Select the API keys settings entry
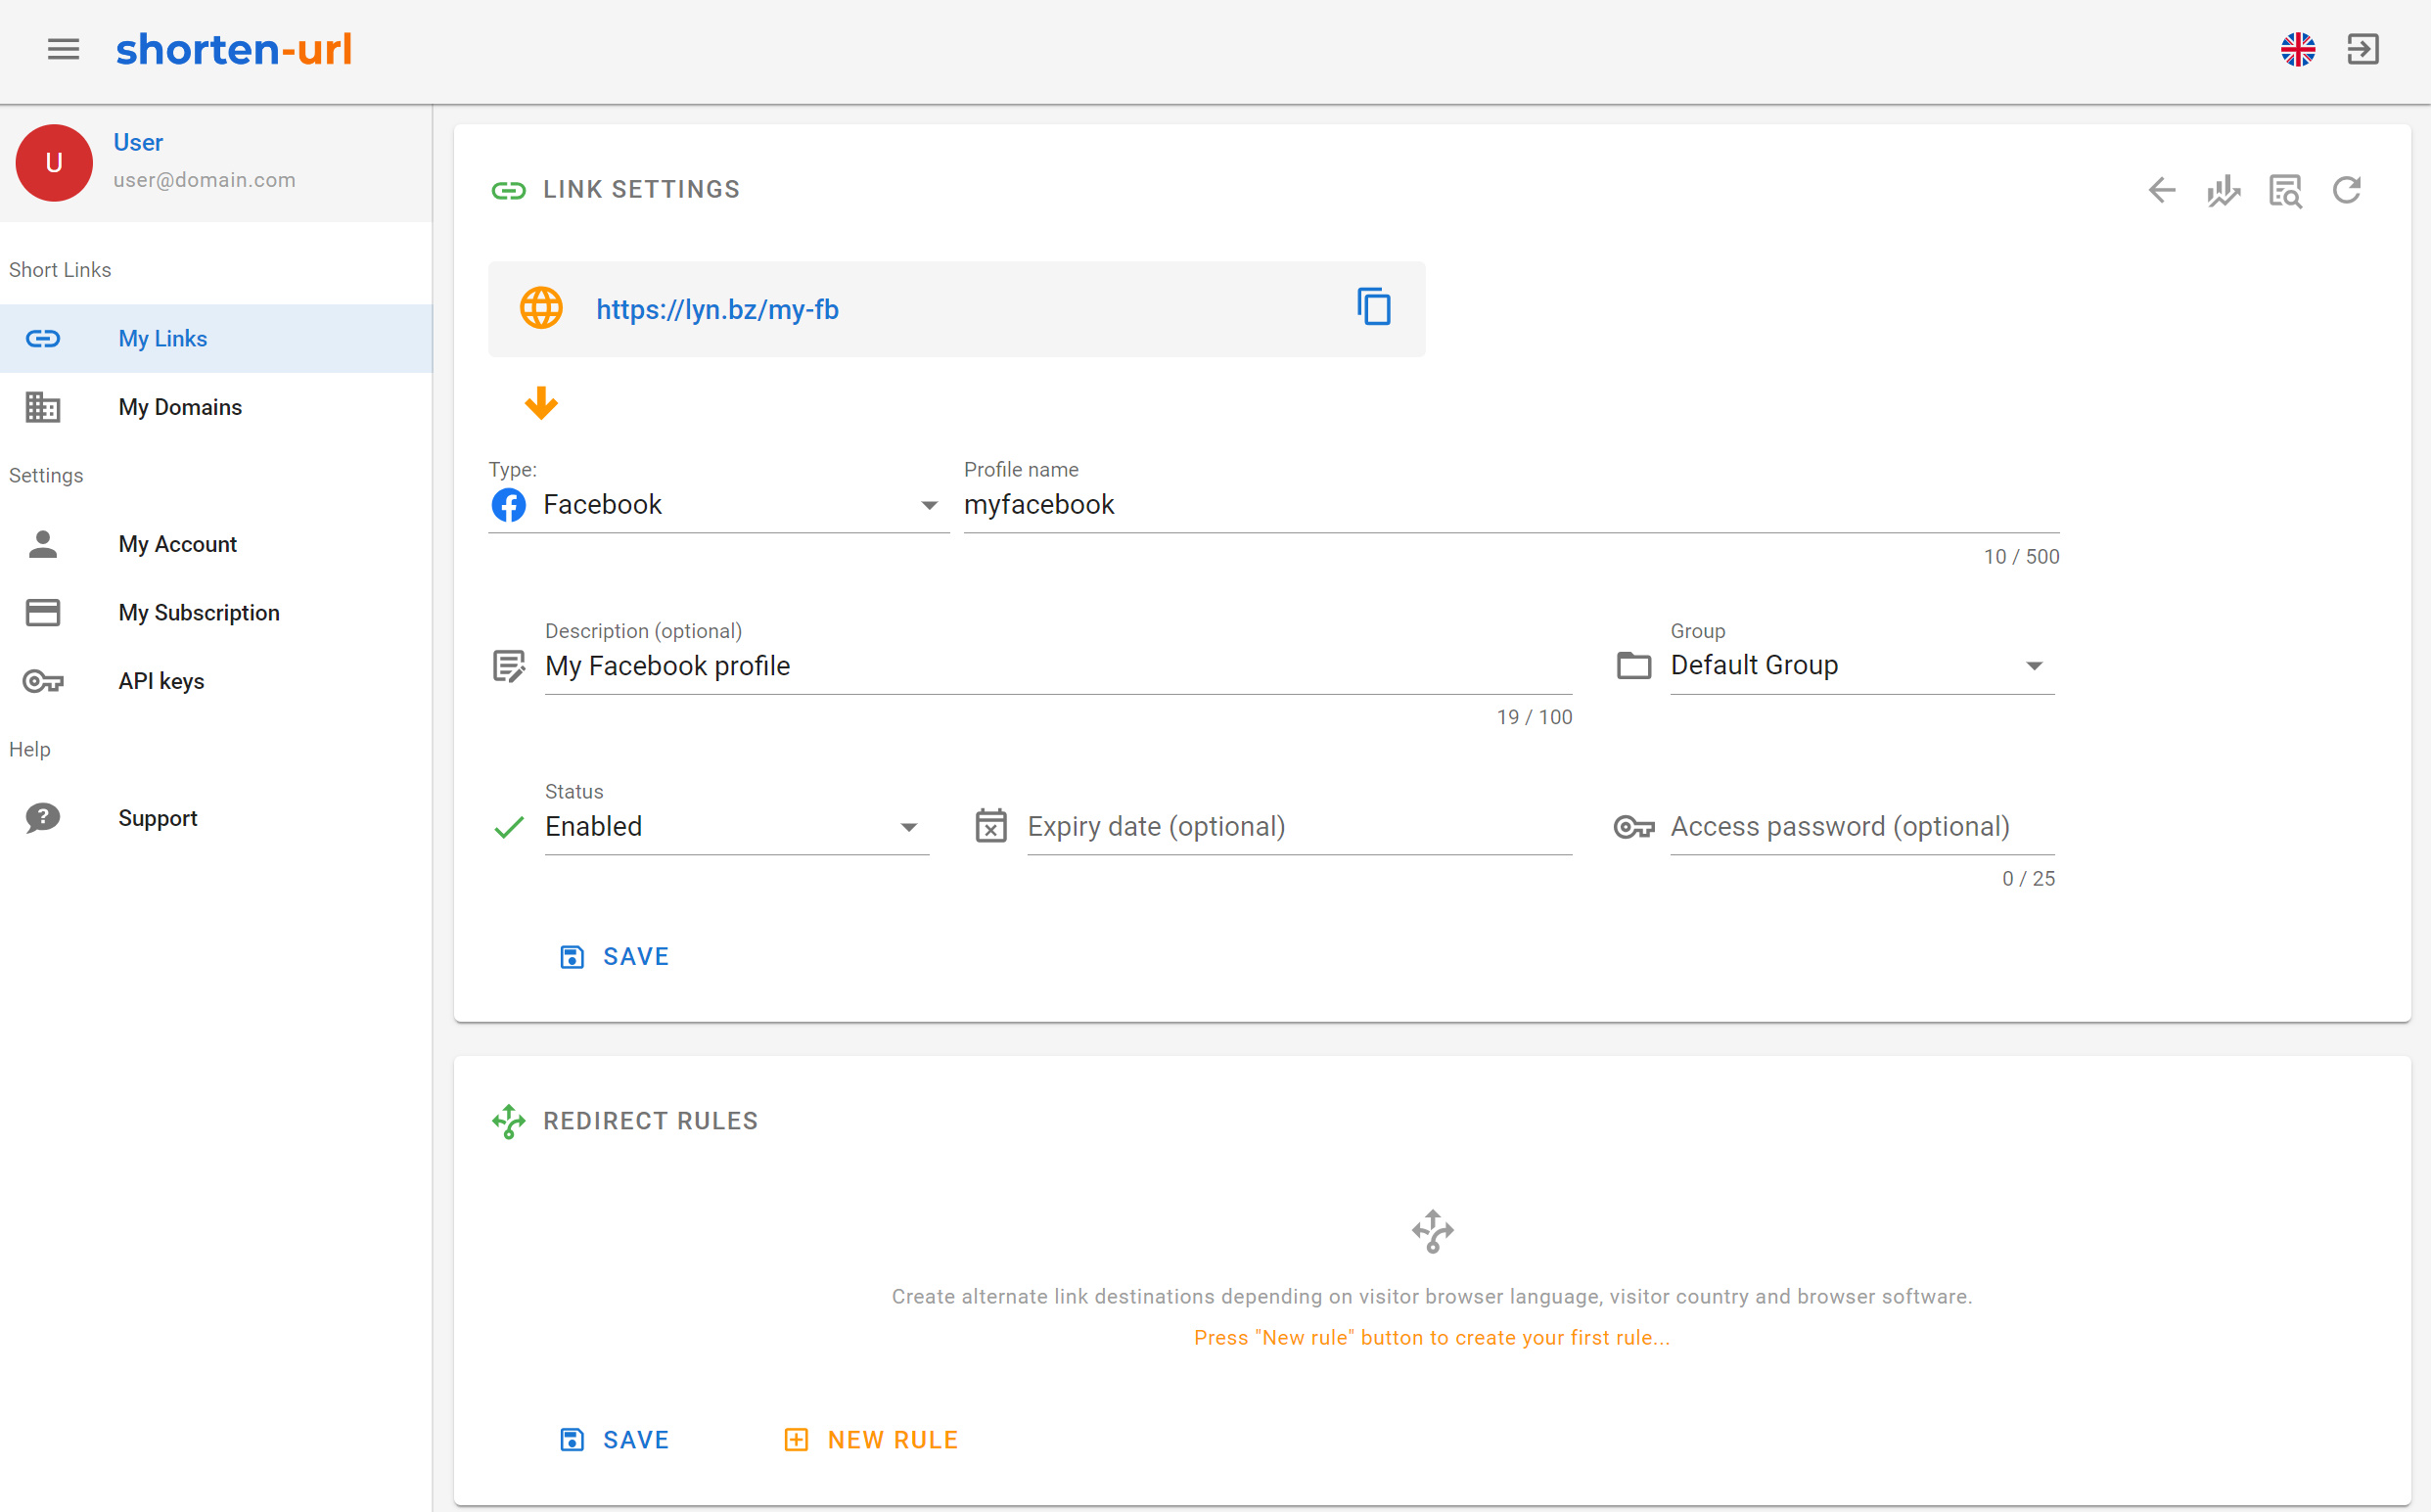 [x=160, y=681]
